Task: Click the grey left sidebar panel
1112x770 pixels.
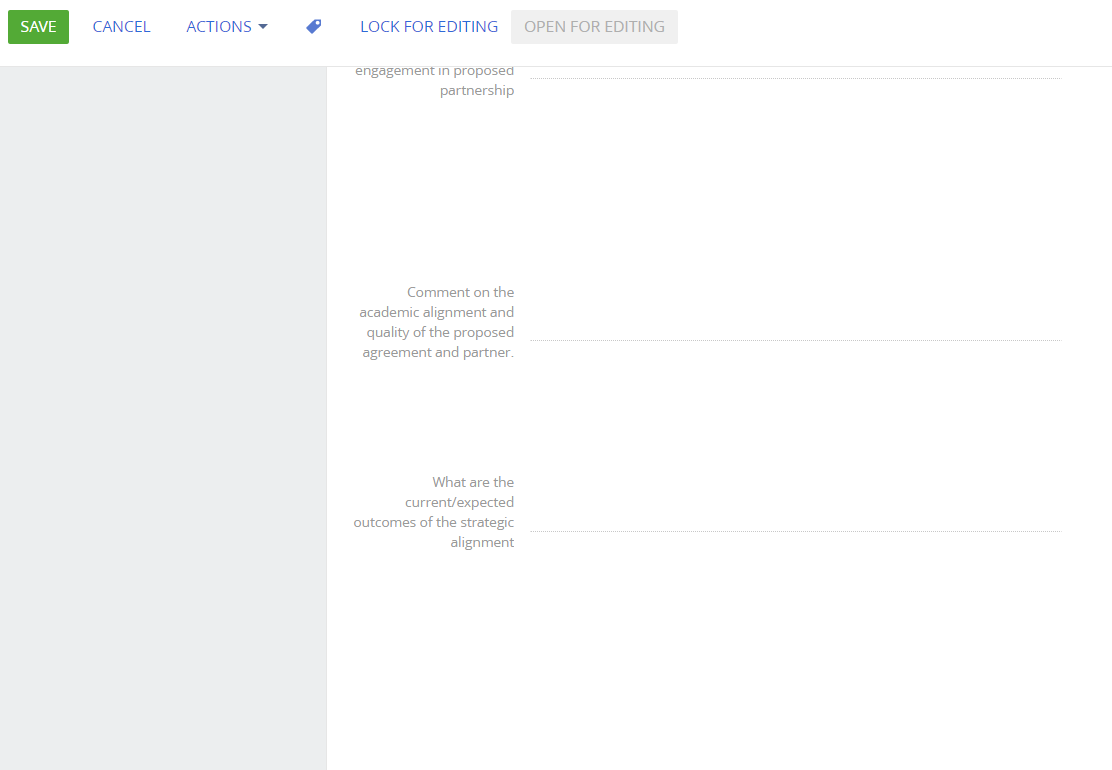Action: [x=162, y=400]
